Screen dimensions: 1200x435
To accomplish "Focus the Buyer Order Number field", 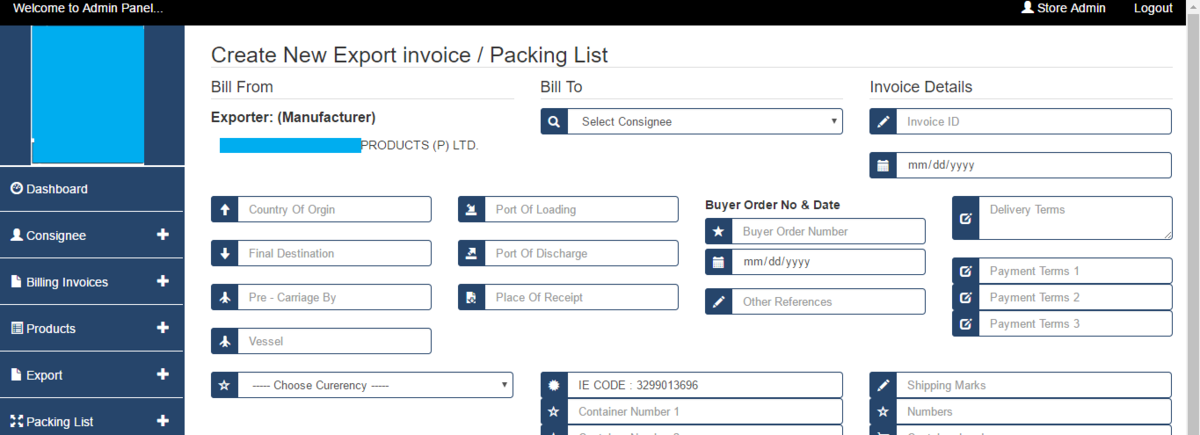I will (x=828, y=232).
